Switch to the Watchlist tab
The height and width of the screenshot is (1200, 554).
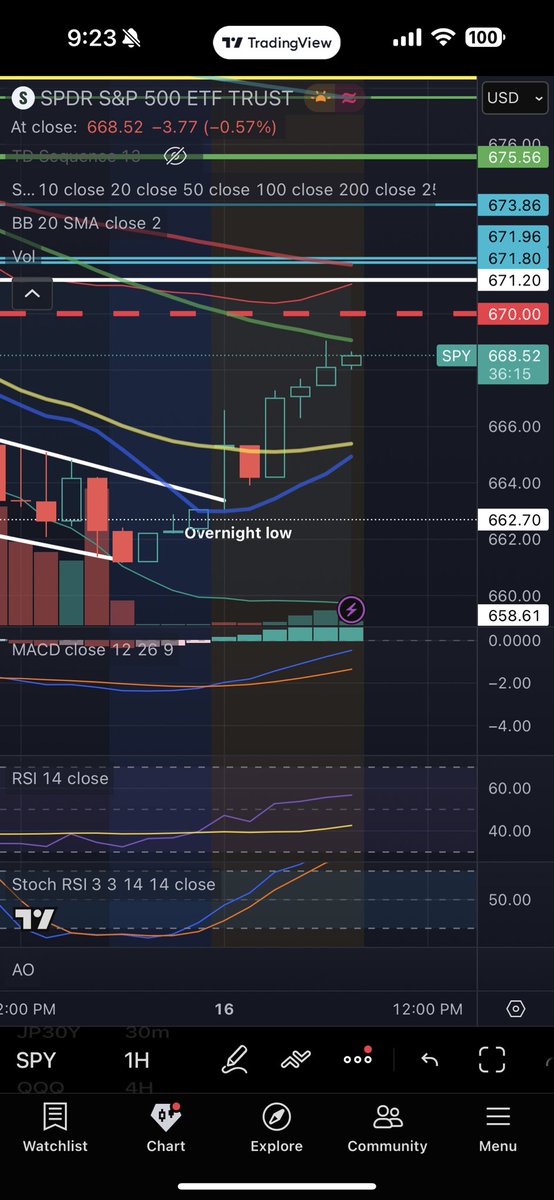pos(55,1128)
